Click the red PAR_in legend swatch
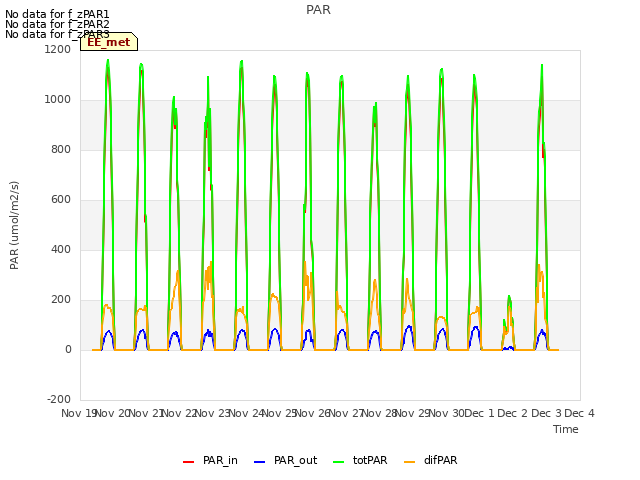This screenshot has height=480, width=640. (x=189, y=462)
